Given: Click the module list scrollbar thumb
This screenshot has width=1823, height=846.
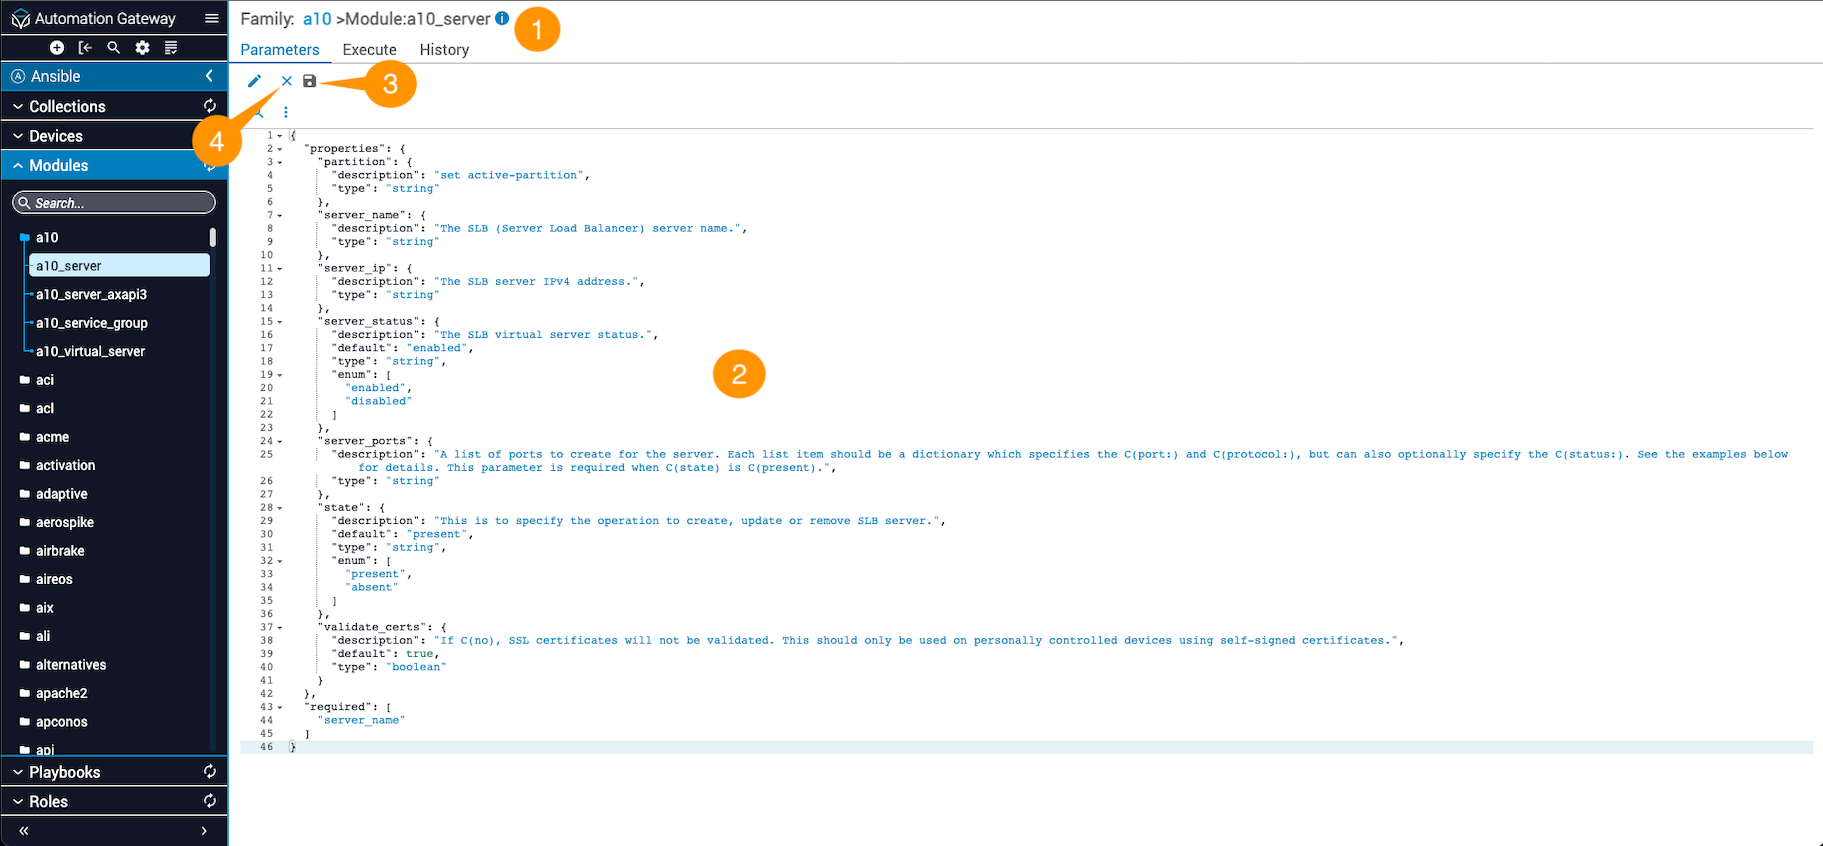Looking at the screenshot, I should pos(213,237).
